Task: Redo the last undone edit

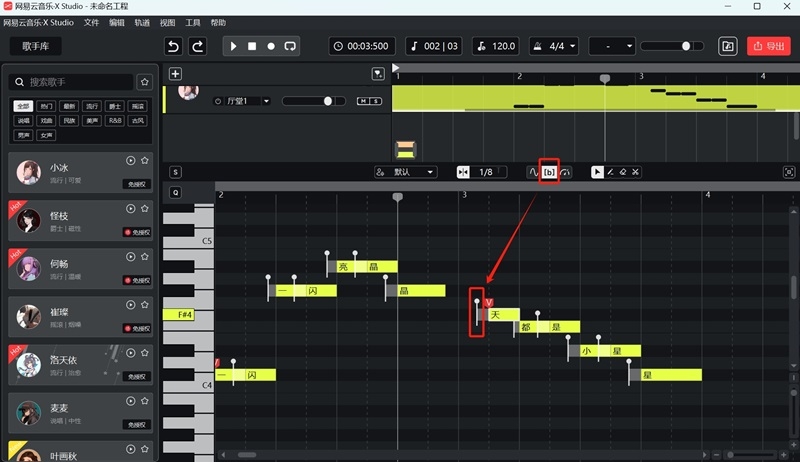Action: (x=197, y=46)
